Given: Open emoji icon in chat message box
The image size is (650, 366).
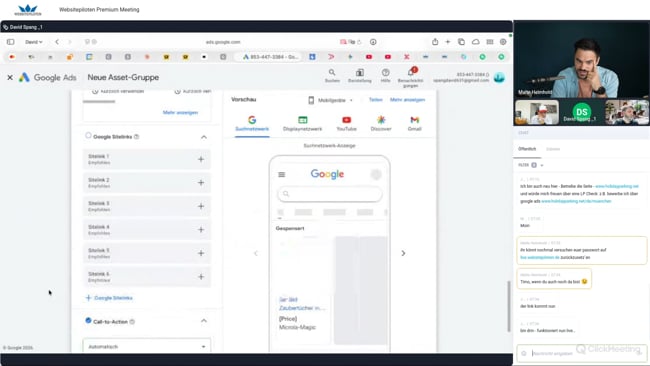Looking at the screenshot, I should click(524, 354).
